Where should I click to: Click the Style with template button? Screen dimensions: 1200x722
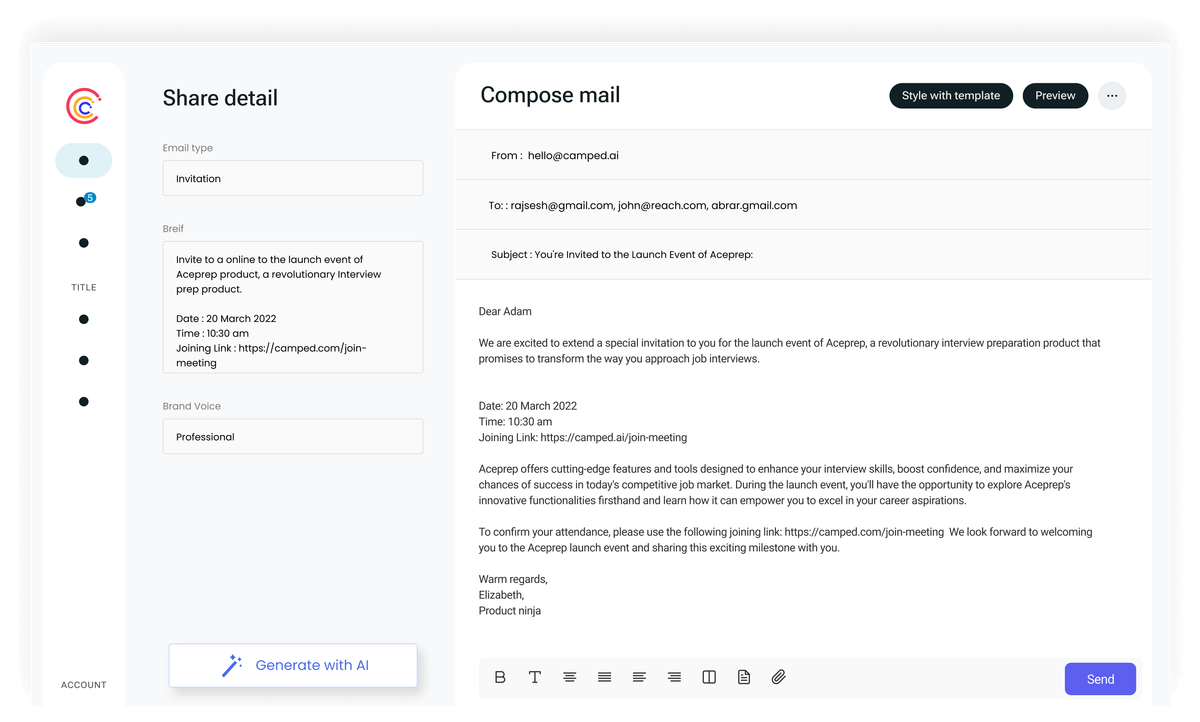coord(951,96)
